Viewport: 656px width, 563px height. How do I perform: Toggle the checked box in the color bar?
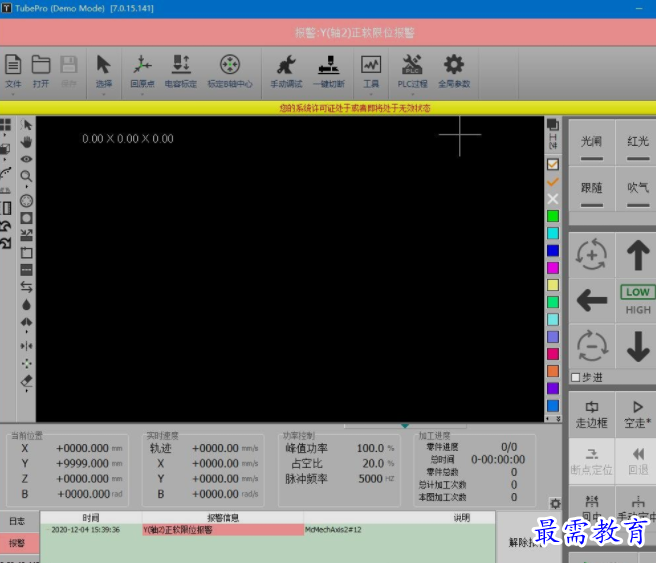pos(553,164)
